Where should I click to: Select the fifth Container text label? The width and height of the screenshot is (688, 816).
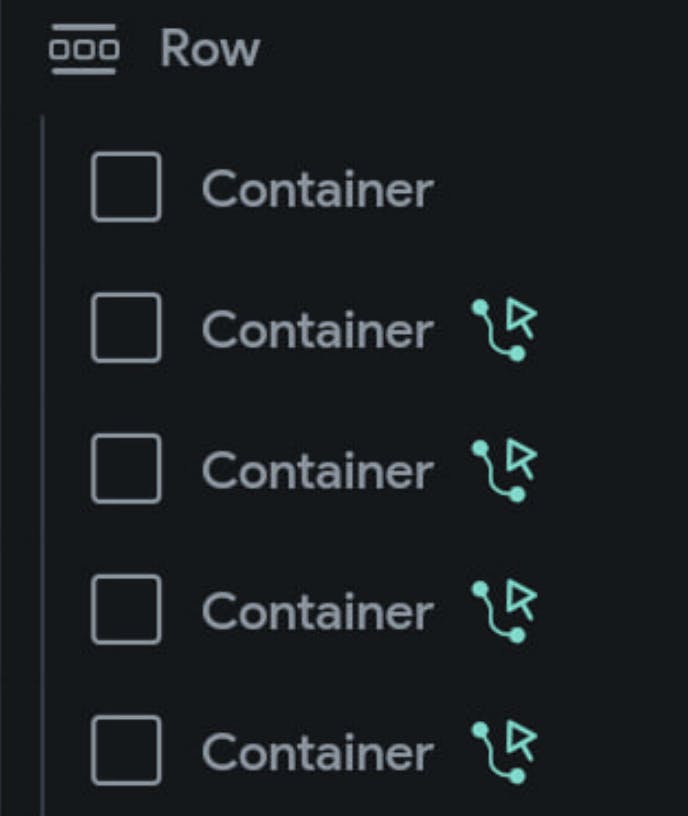click(x=317, y=753)
